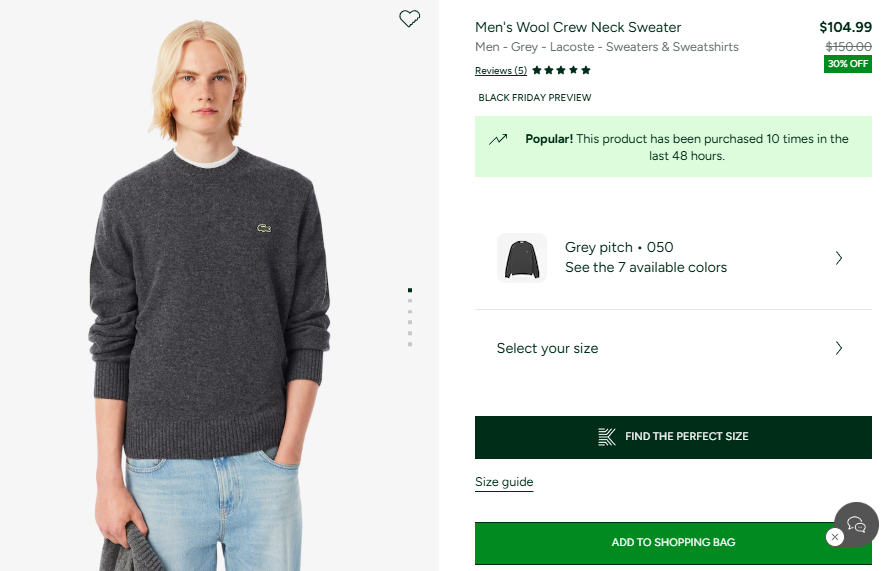Switch to the second image carousel dot
Viewport: 891px width, 571px height.
coord(410,301)
